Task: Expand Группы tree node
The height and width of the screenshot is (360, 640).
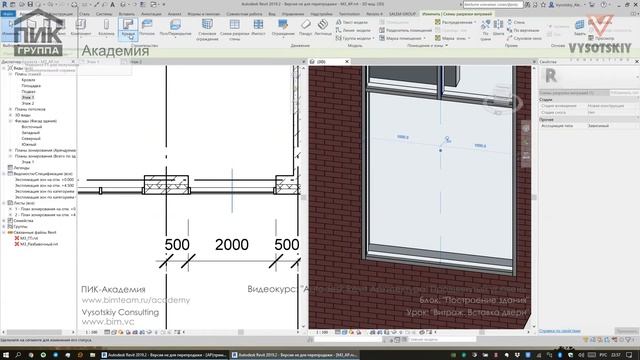Action: tap(4, 227)
